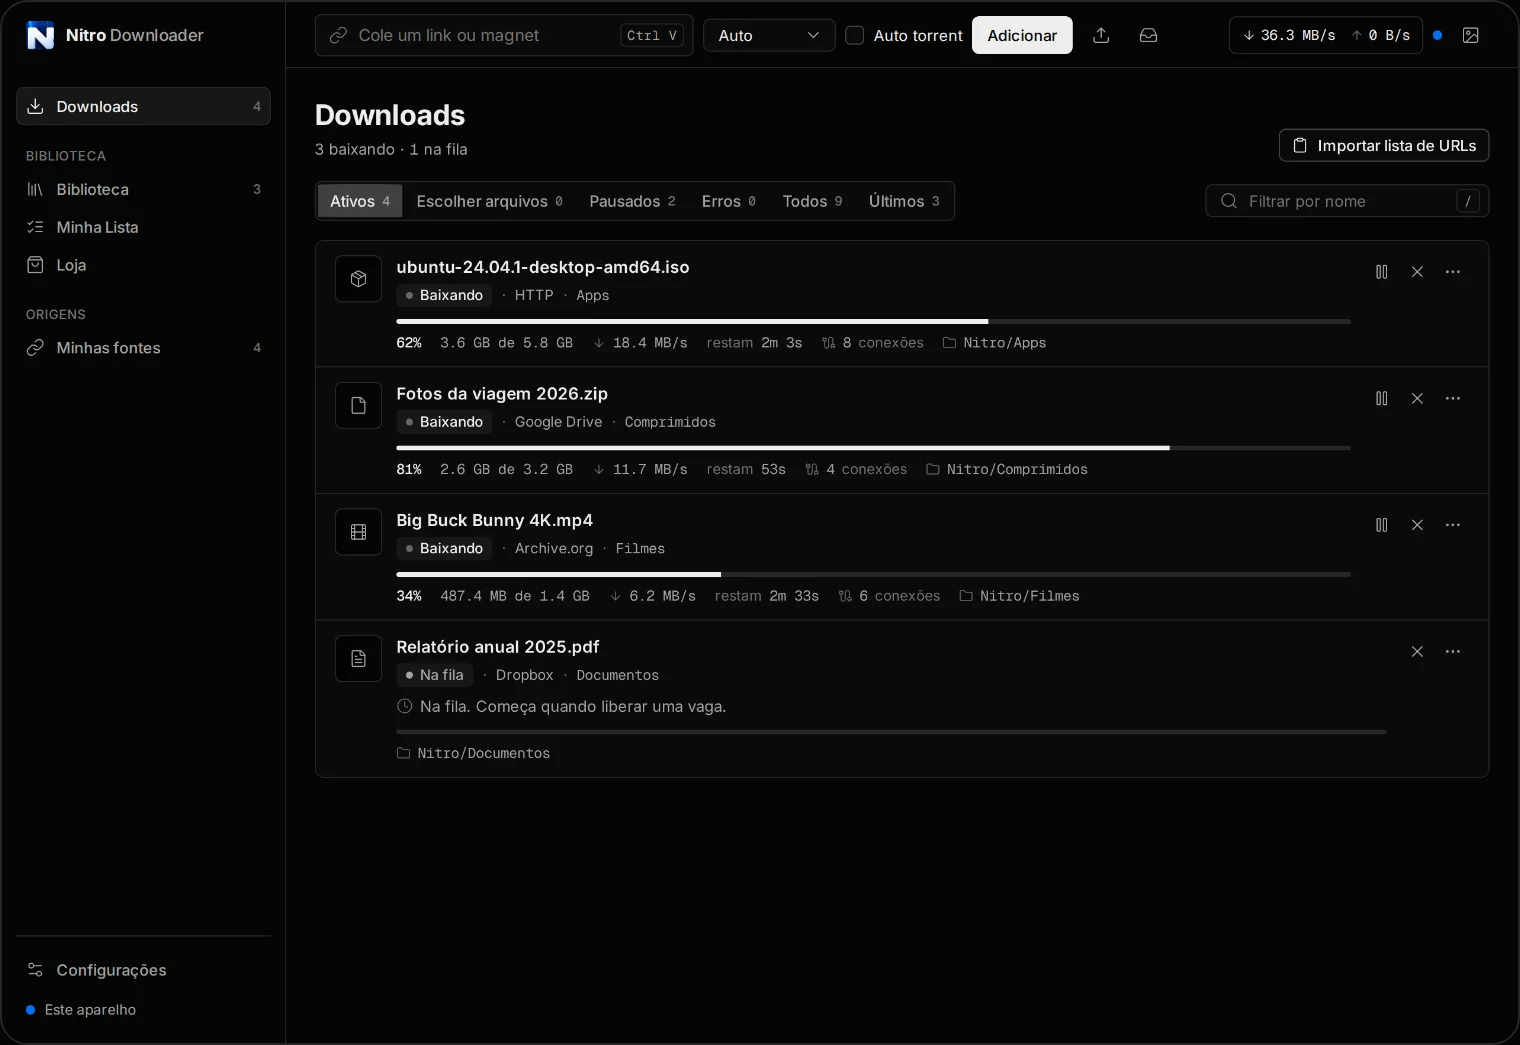1520x1045 pixels.
Task: Click the image icon at top right
Action: pos(1471,35)
